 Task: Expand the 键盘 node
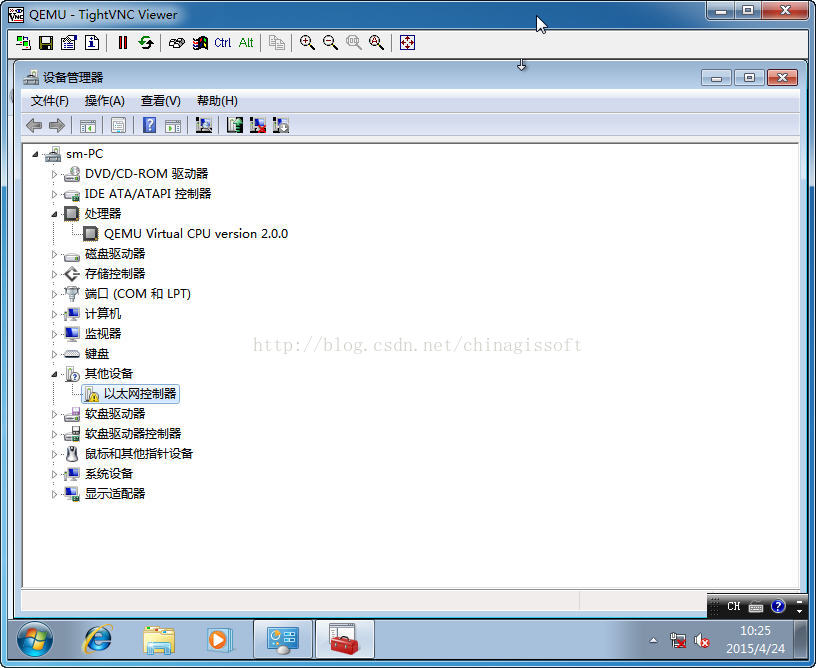[x=54, y=354]
